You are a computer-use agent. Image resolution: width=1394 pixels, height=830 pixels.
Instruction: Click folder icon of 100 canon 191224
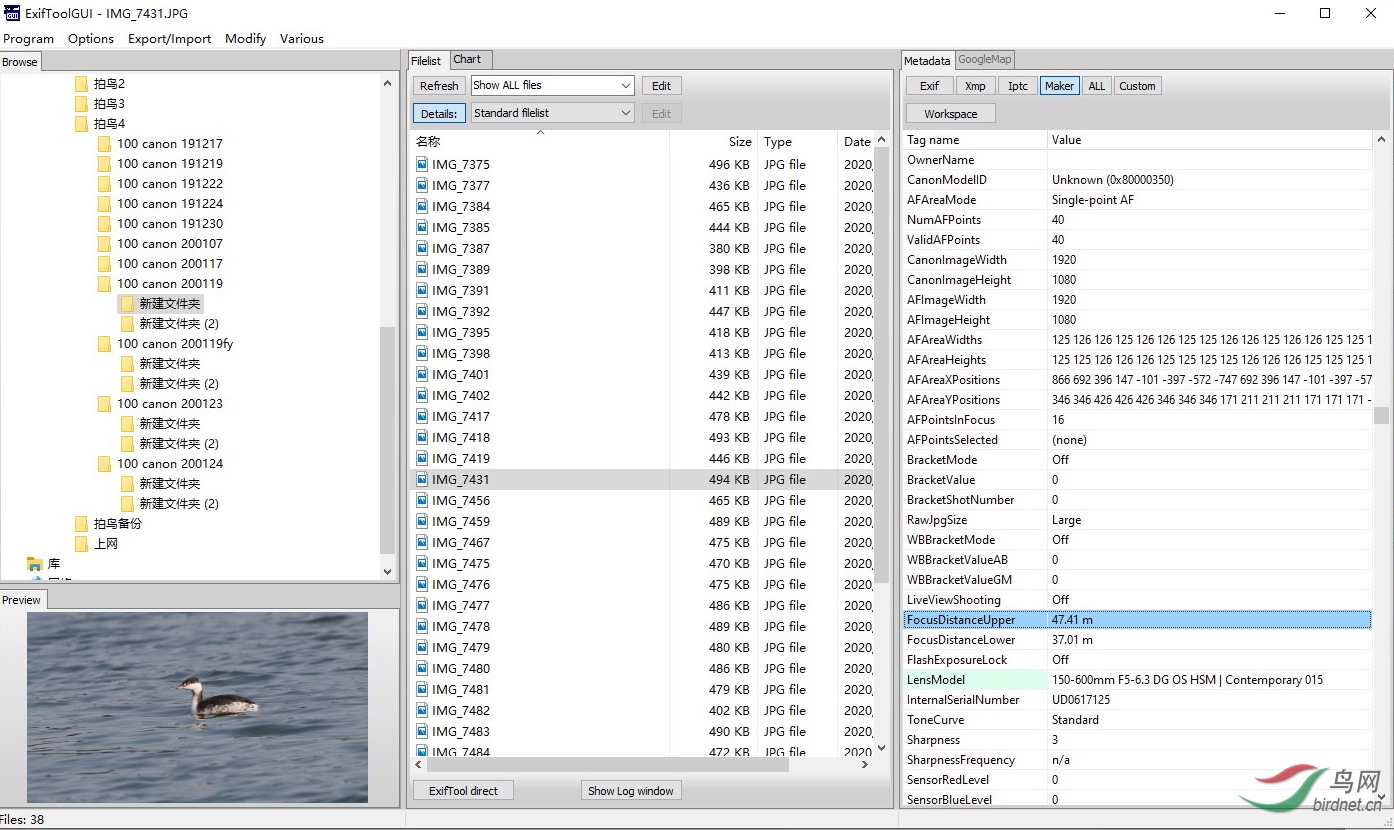[104, 204]
